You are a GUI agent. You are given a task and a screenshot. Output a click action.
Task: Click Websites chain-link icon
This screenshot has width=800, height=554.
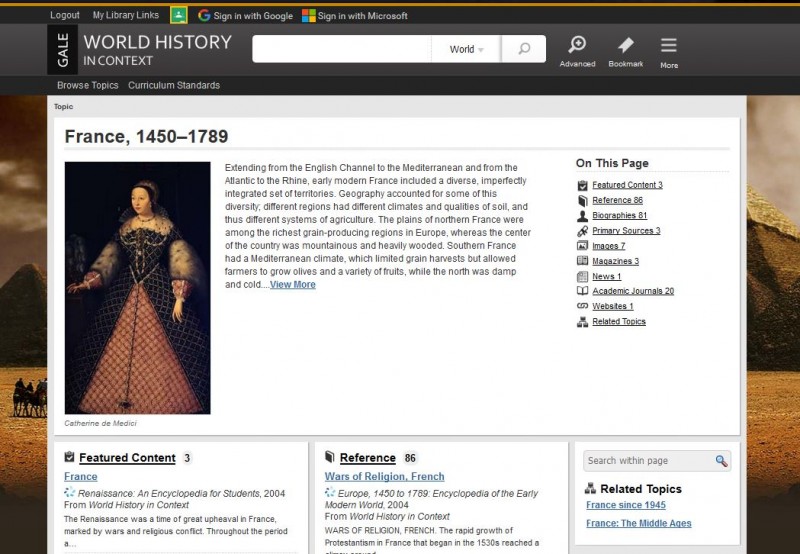click(582, 306)
